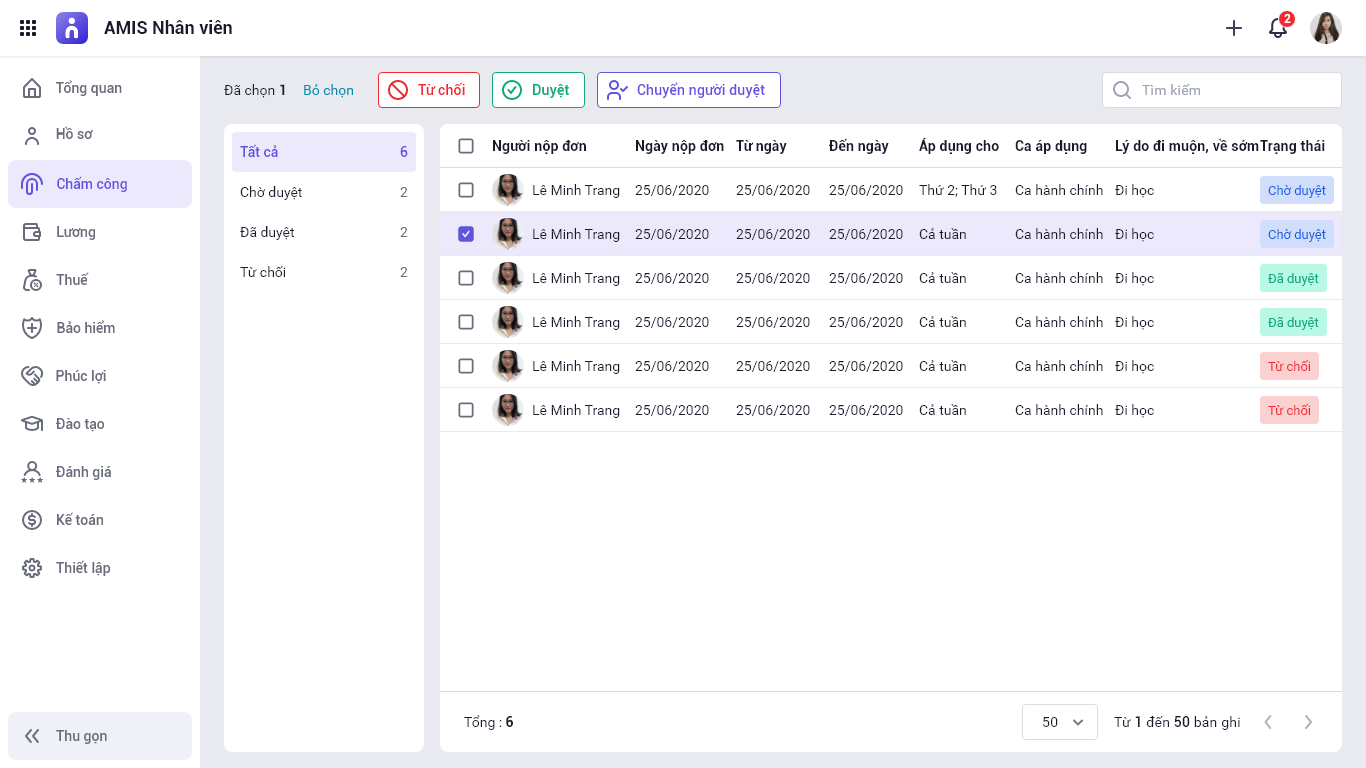Check the first row Thứ 2; Thứ 3 checkbox
This screenshot has width=1366, height=768.
coord(466,190)
